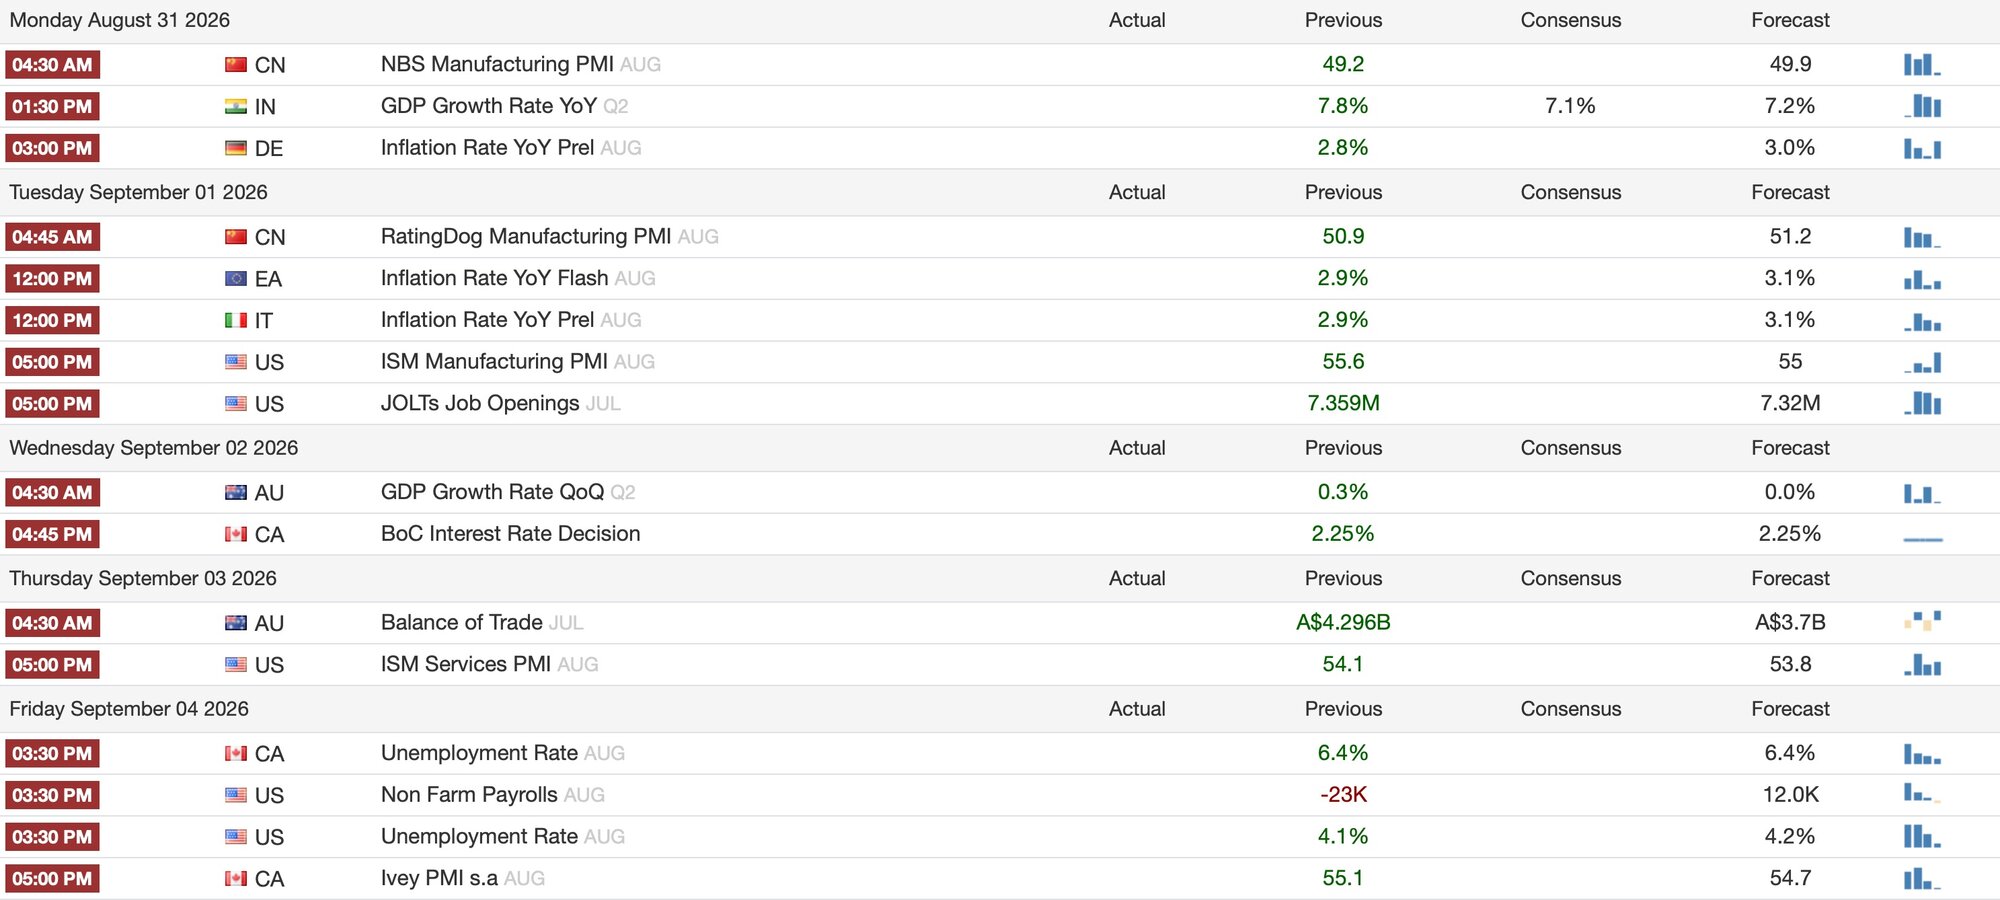The image size is (2000, 900).
Task: Click the 04:45 PM time badge for BoC decision
Action: (52, 535)
